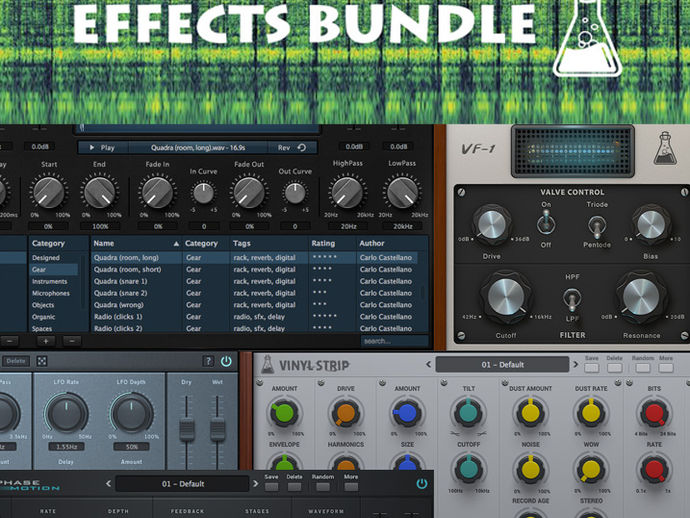The image size is (690, 518).
Task: Click the In Curve small knob
Action: click(203, 193)
